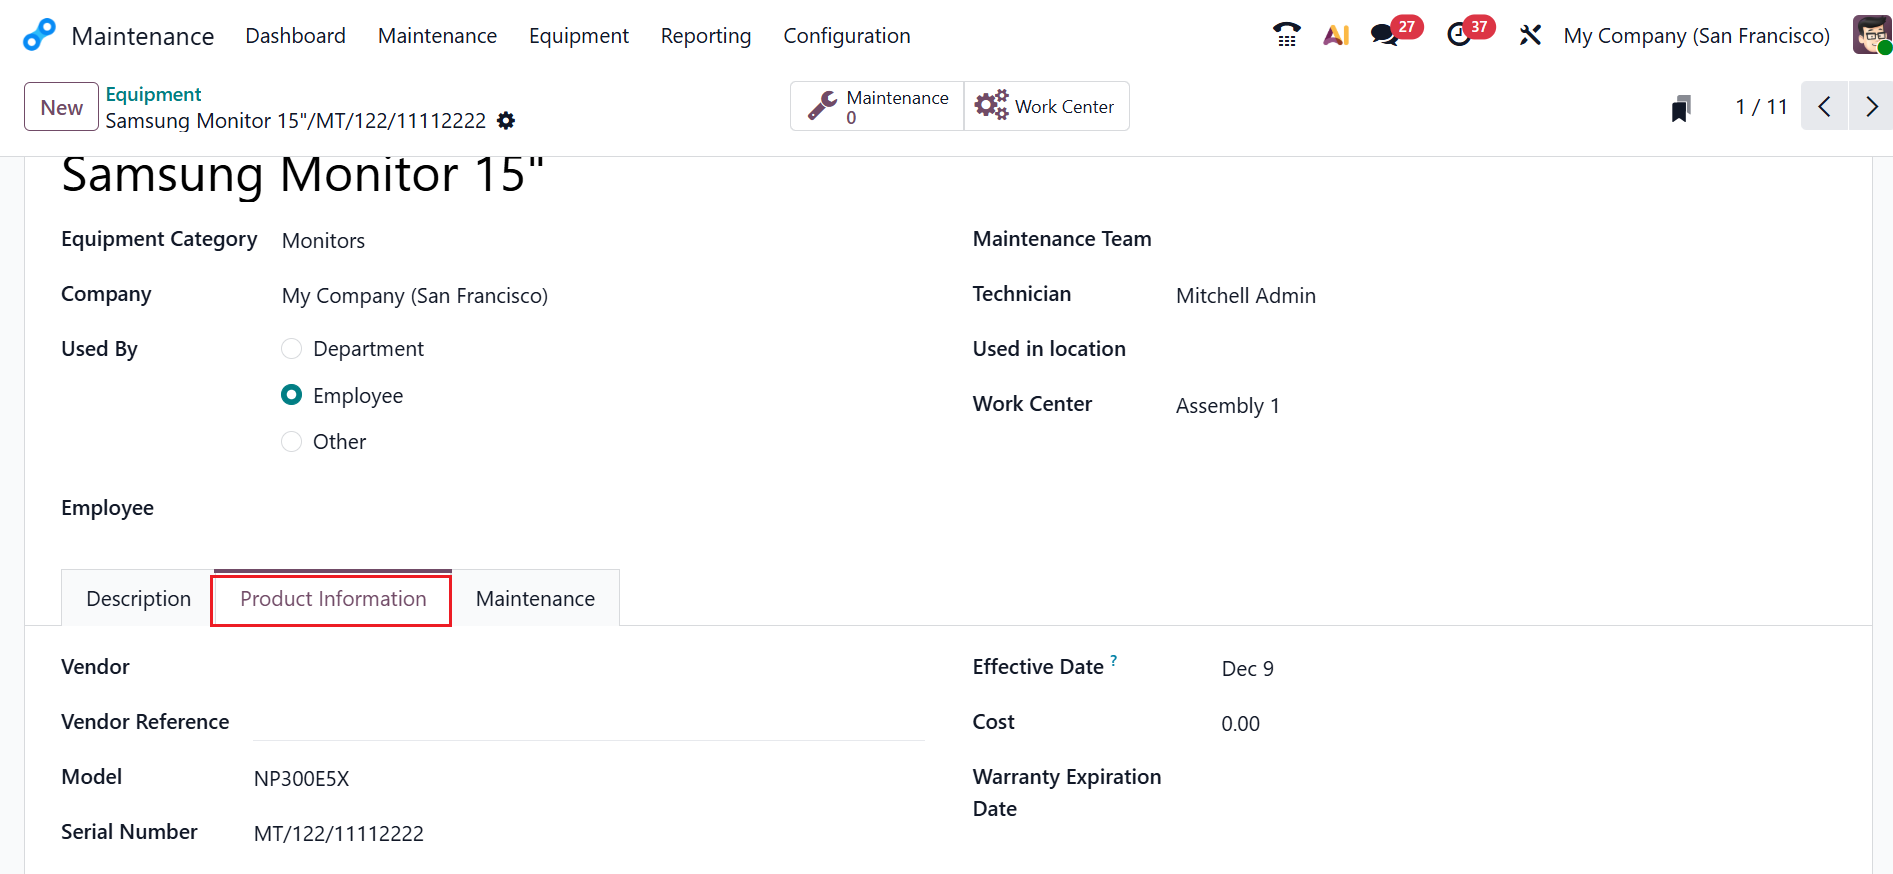Click the Vendor Reference input field
The height and width of the screenshot is (874, 1893).
(x=589, y=723)
